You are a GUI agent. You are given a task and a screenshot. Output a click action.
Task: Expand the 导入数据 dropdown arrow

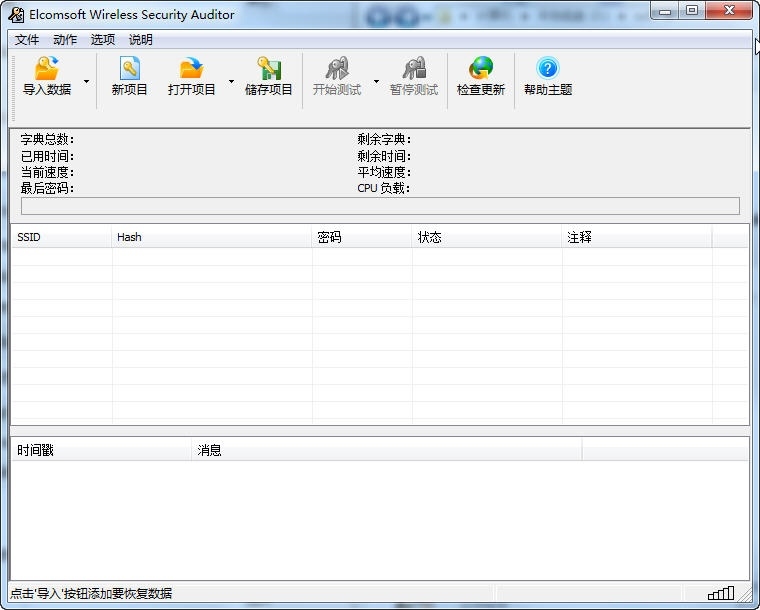coord(86,81)
